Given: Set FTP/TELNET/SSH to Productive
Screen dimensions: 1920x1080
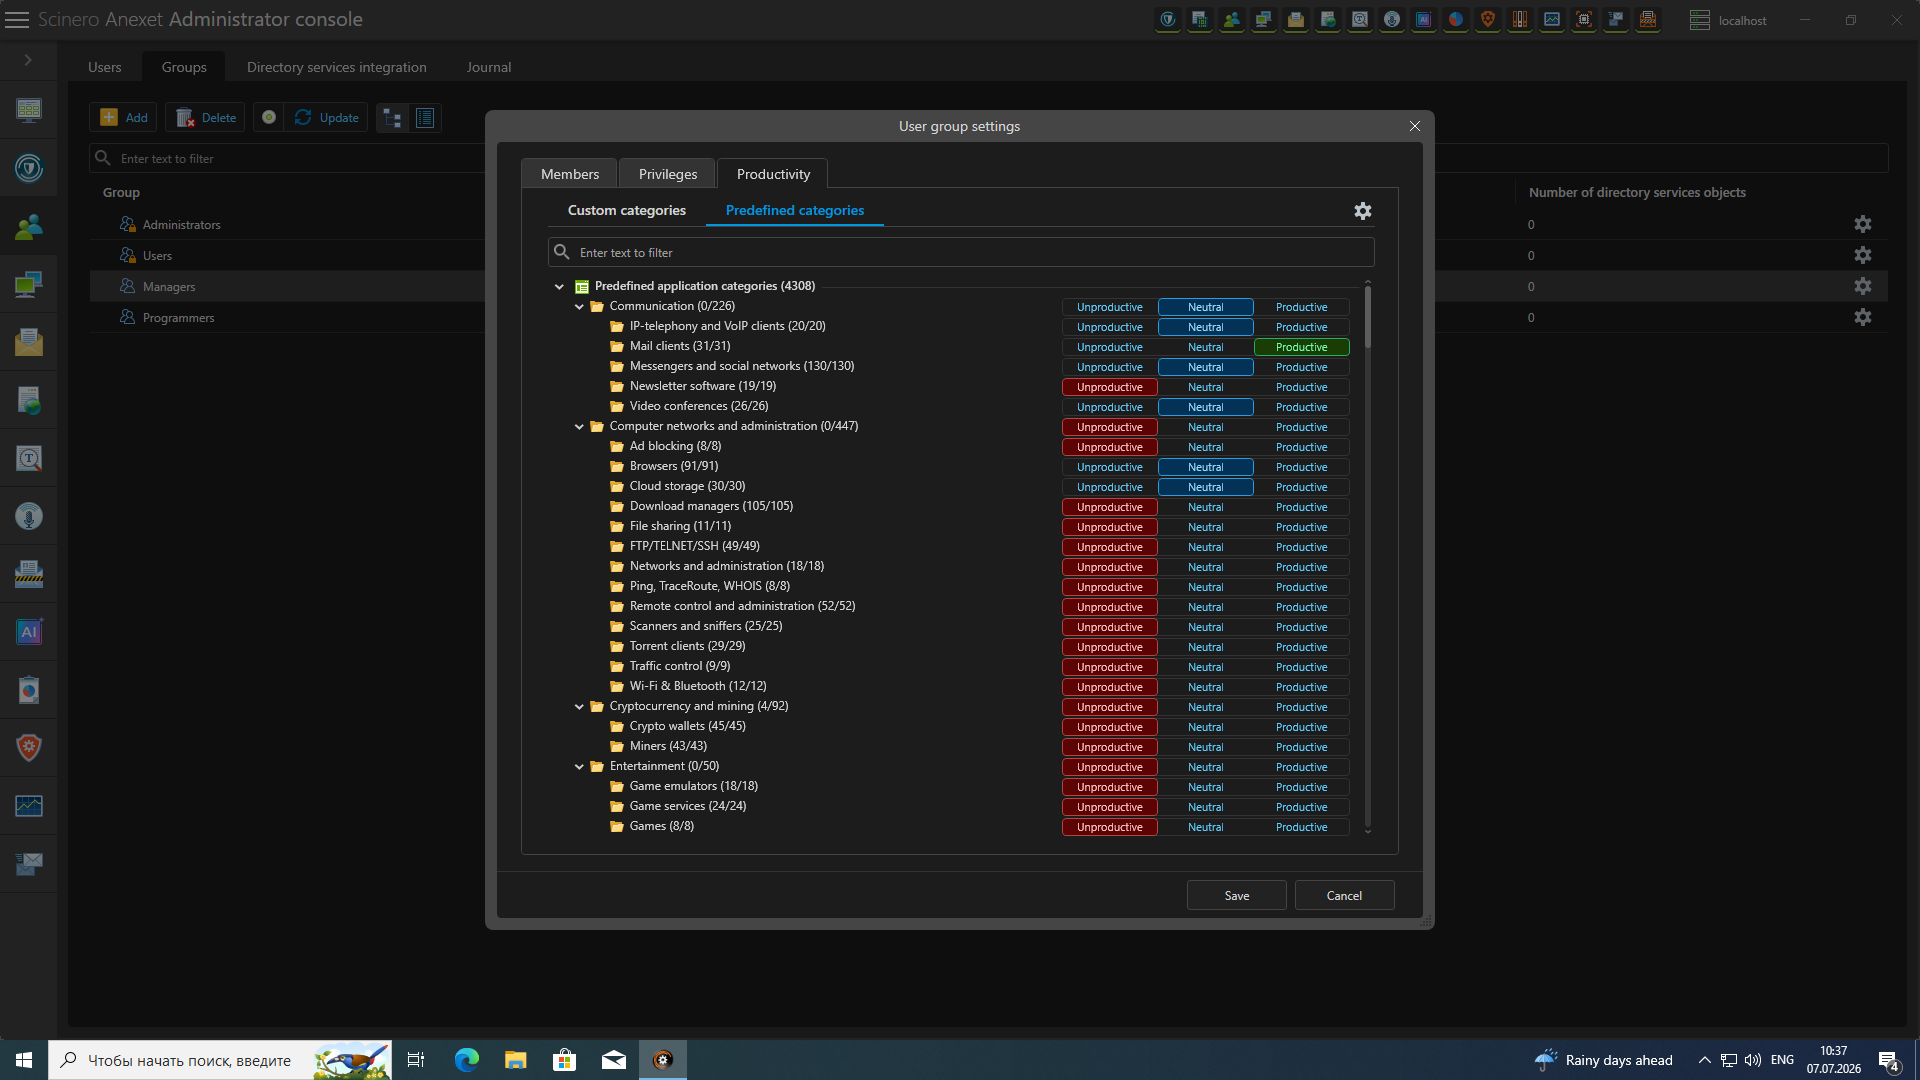Looking at the screenshot, I should coord(1301,547).
